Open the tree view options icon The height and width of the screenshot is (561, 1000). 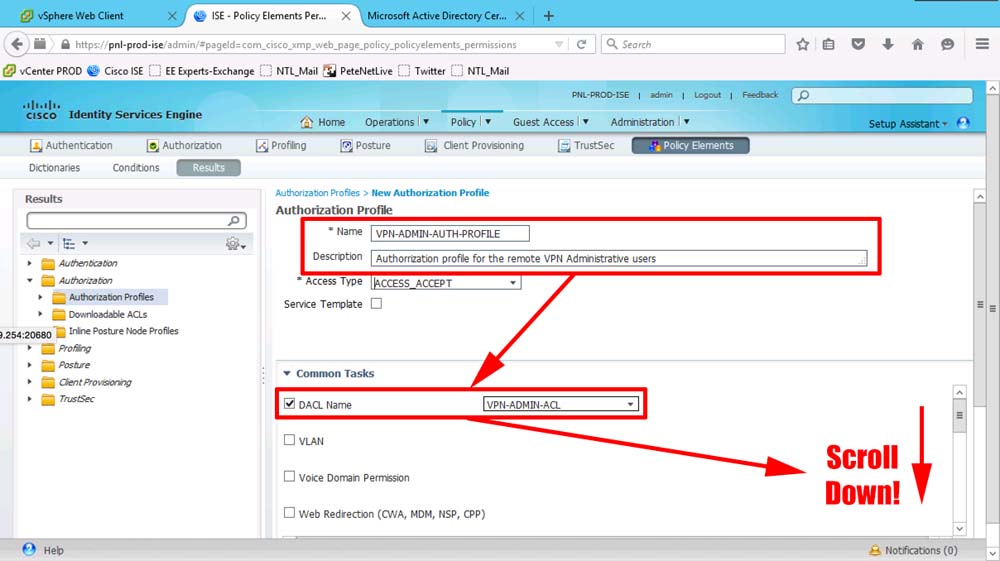[69, 244]
